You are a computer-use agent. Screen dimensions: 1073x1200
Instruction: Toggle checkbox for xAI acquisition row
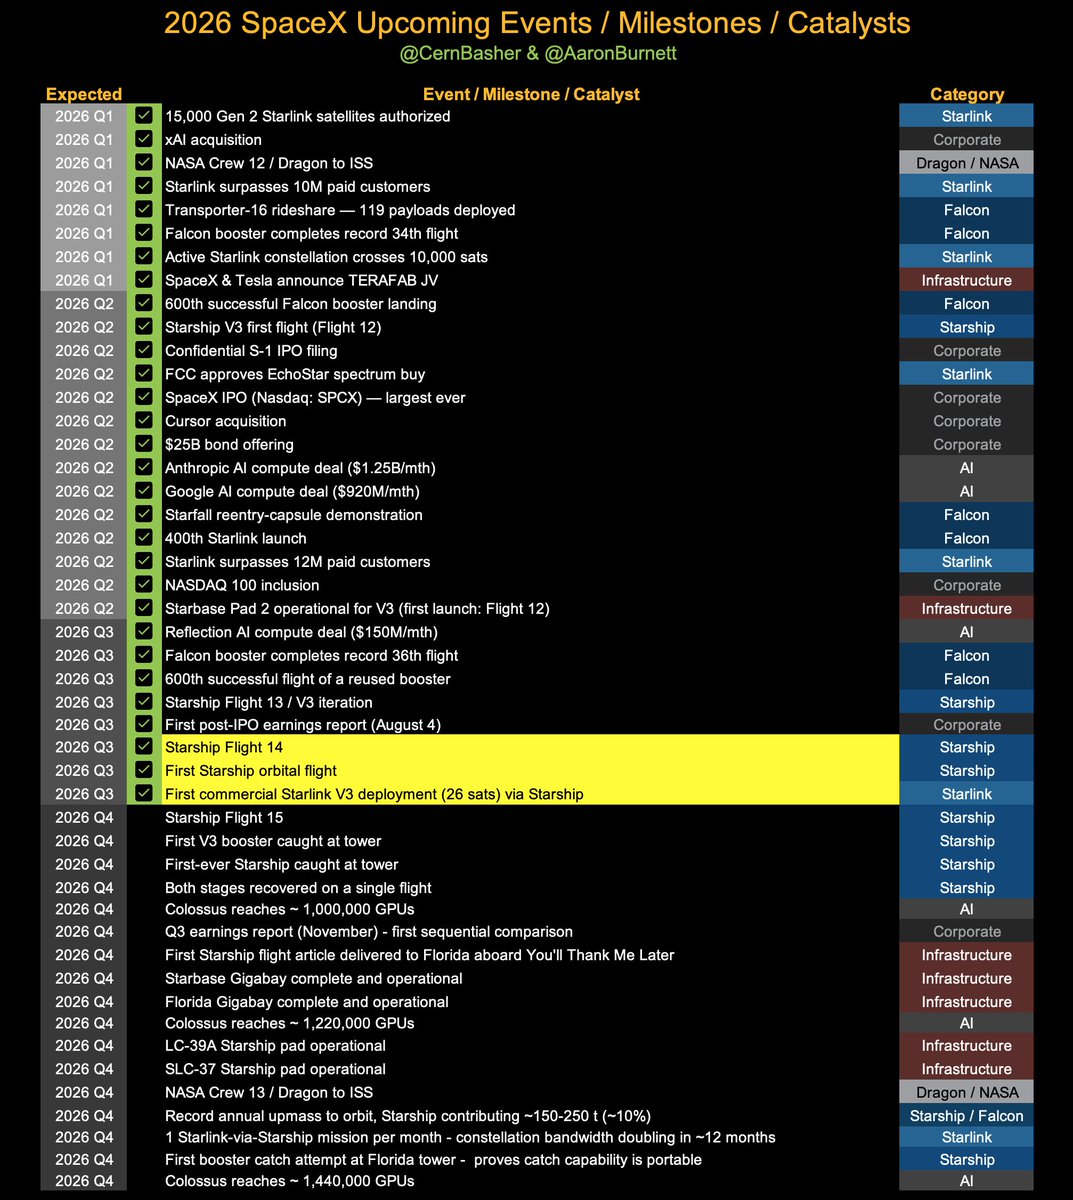pyautogui.click(x=144, y=140)
